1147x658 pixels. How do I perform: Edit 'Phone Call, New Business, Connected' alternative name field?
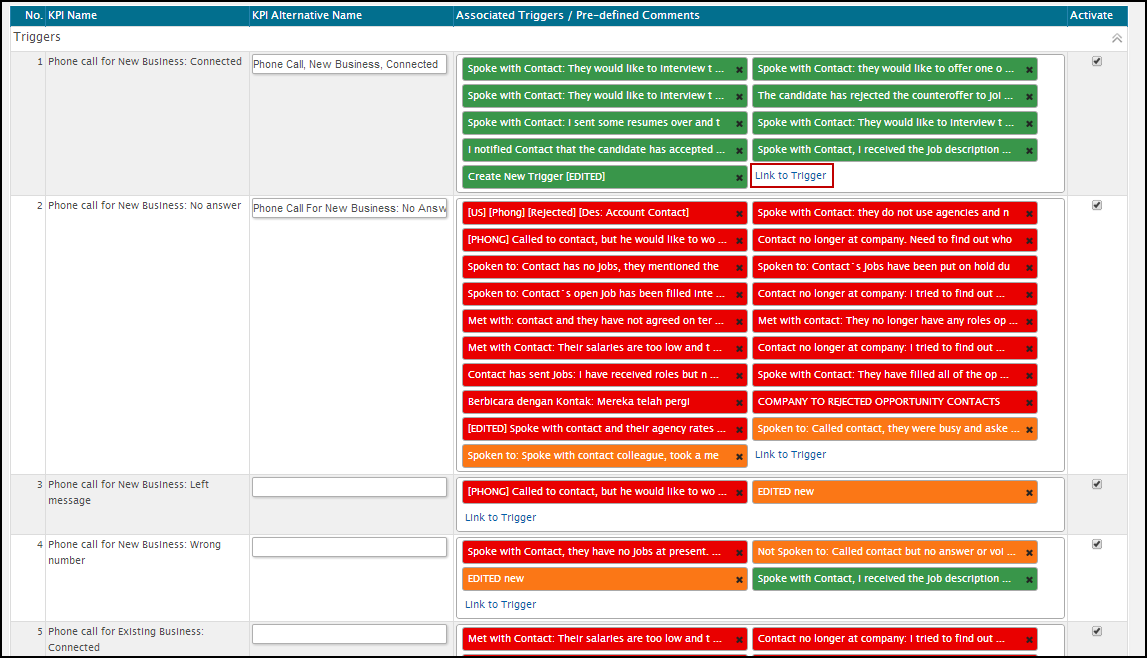350,64
